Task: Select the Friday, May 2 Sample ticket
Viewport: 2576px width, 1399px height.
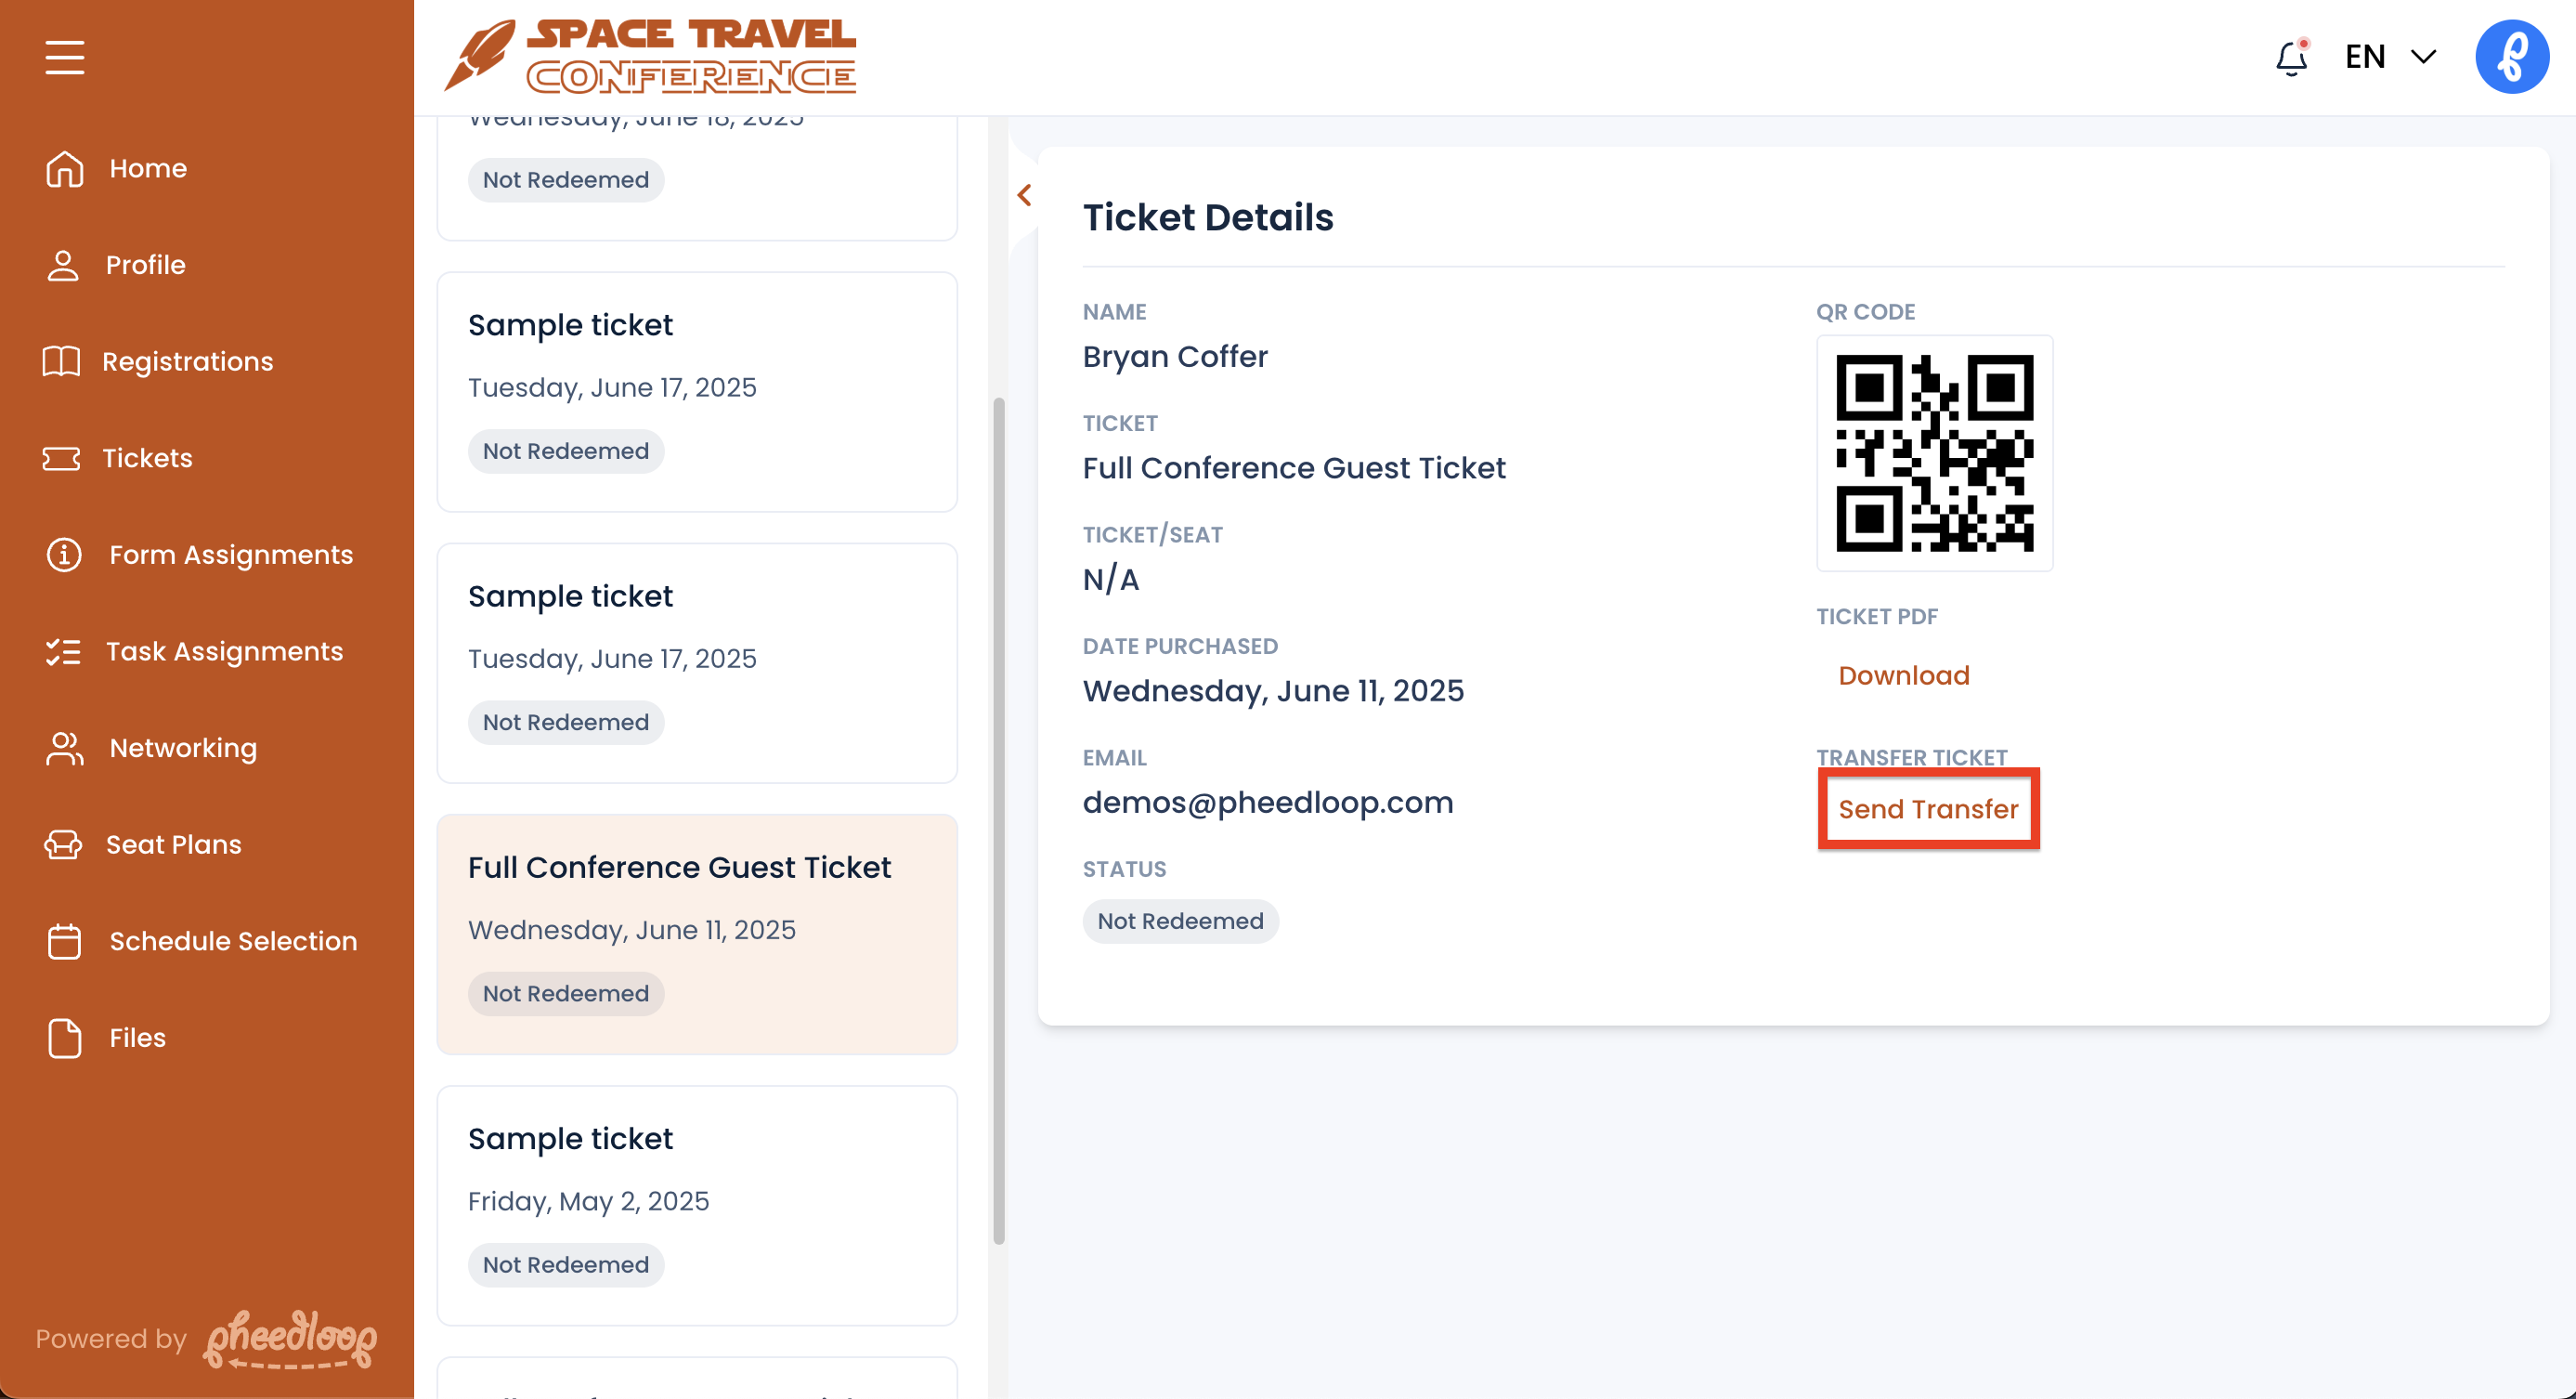Action: click(x=697, y=1204)
